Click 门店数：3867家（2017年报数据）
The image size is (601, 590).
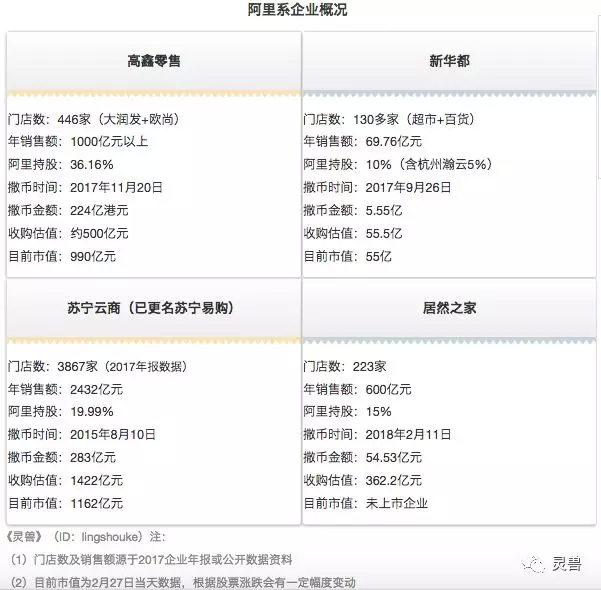[98, 367]
